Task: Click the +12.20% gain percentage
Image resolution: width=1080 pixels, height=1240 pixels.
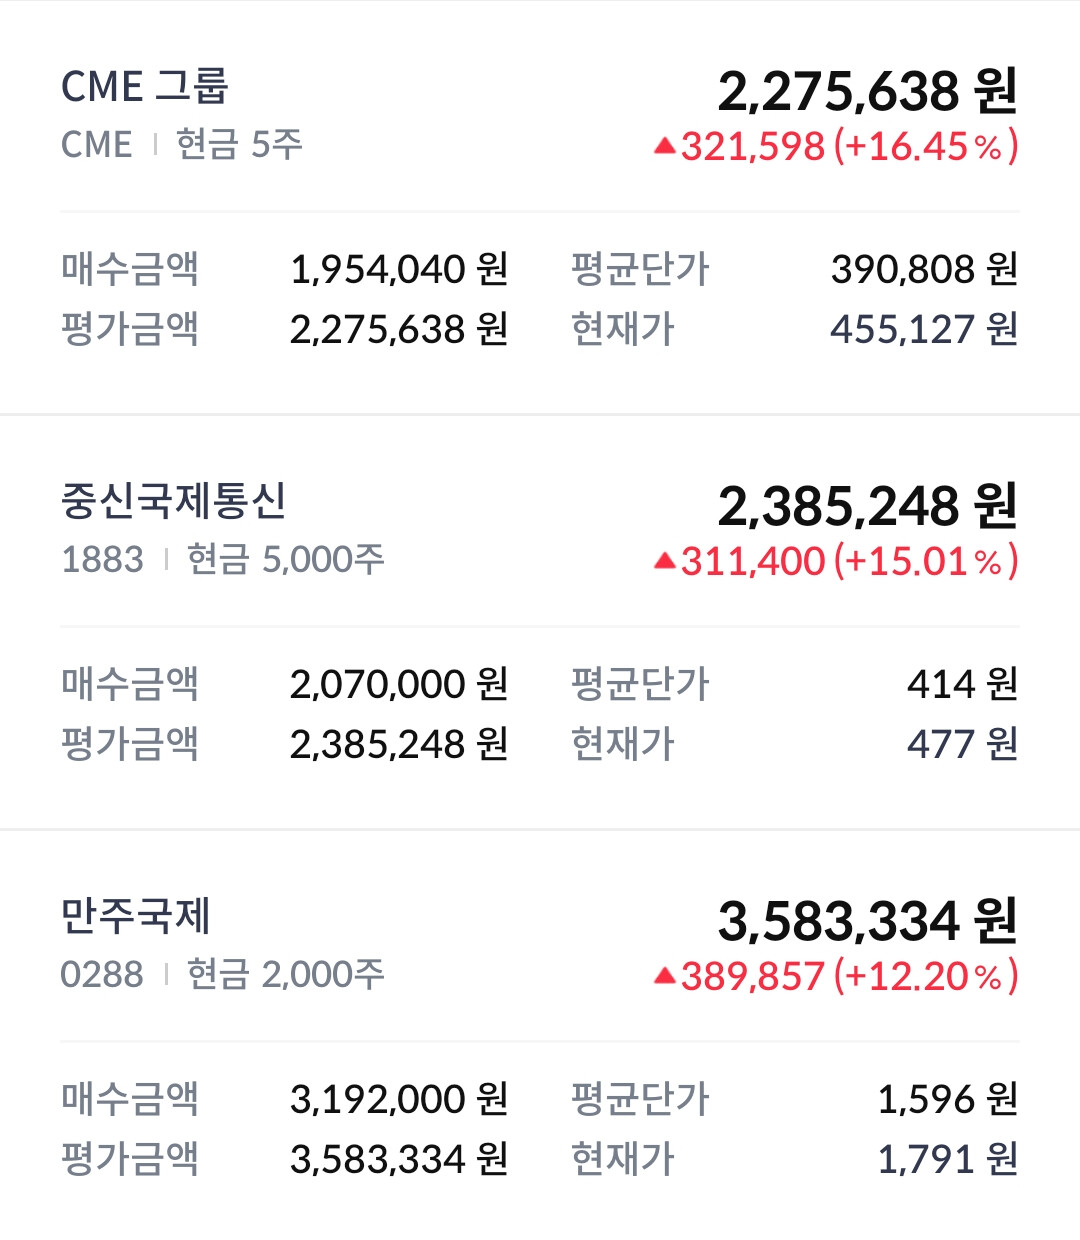Action: [x=925, y=977]
